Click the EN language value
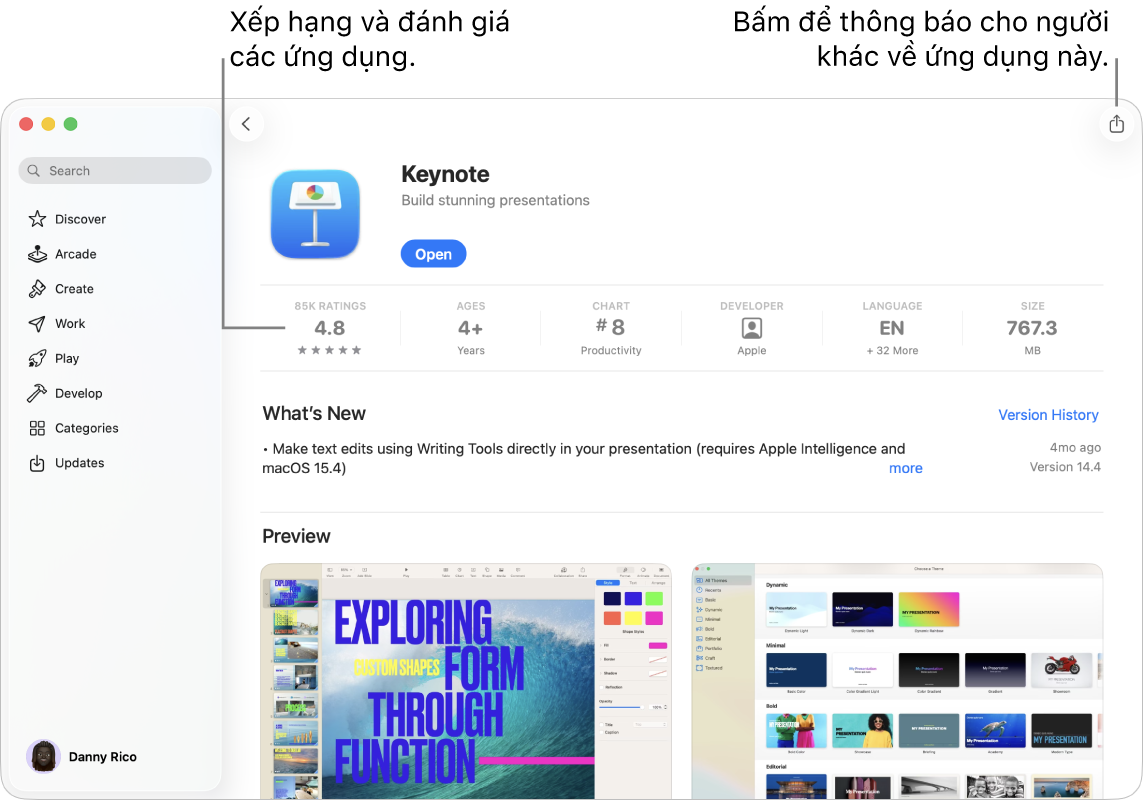The width and height of the screenshot is (1144, 803). [x=892, y=328]
